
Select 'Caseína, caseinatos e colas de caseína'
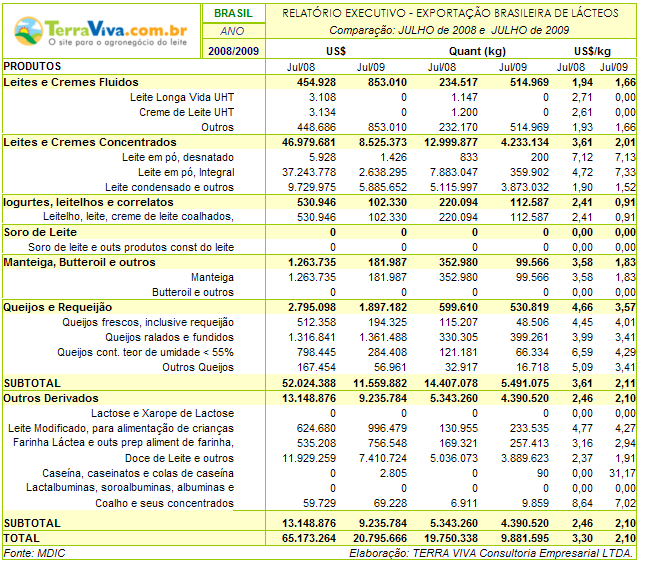138,473
